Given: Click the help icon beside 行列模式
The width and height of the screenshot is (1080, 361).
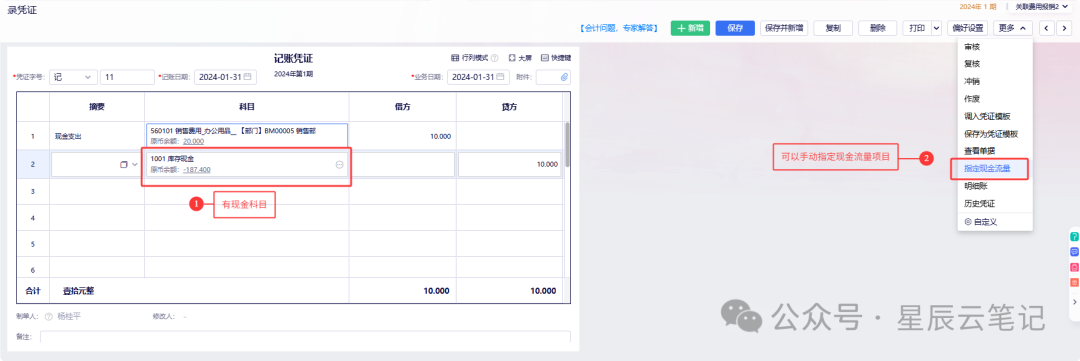Looking at the screenshot, I should [x=494, y=58].
